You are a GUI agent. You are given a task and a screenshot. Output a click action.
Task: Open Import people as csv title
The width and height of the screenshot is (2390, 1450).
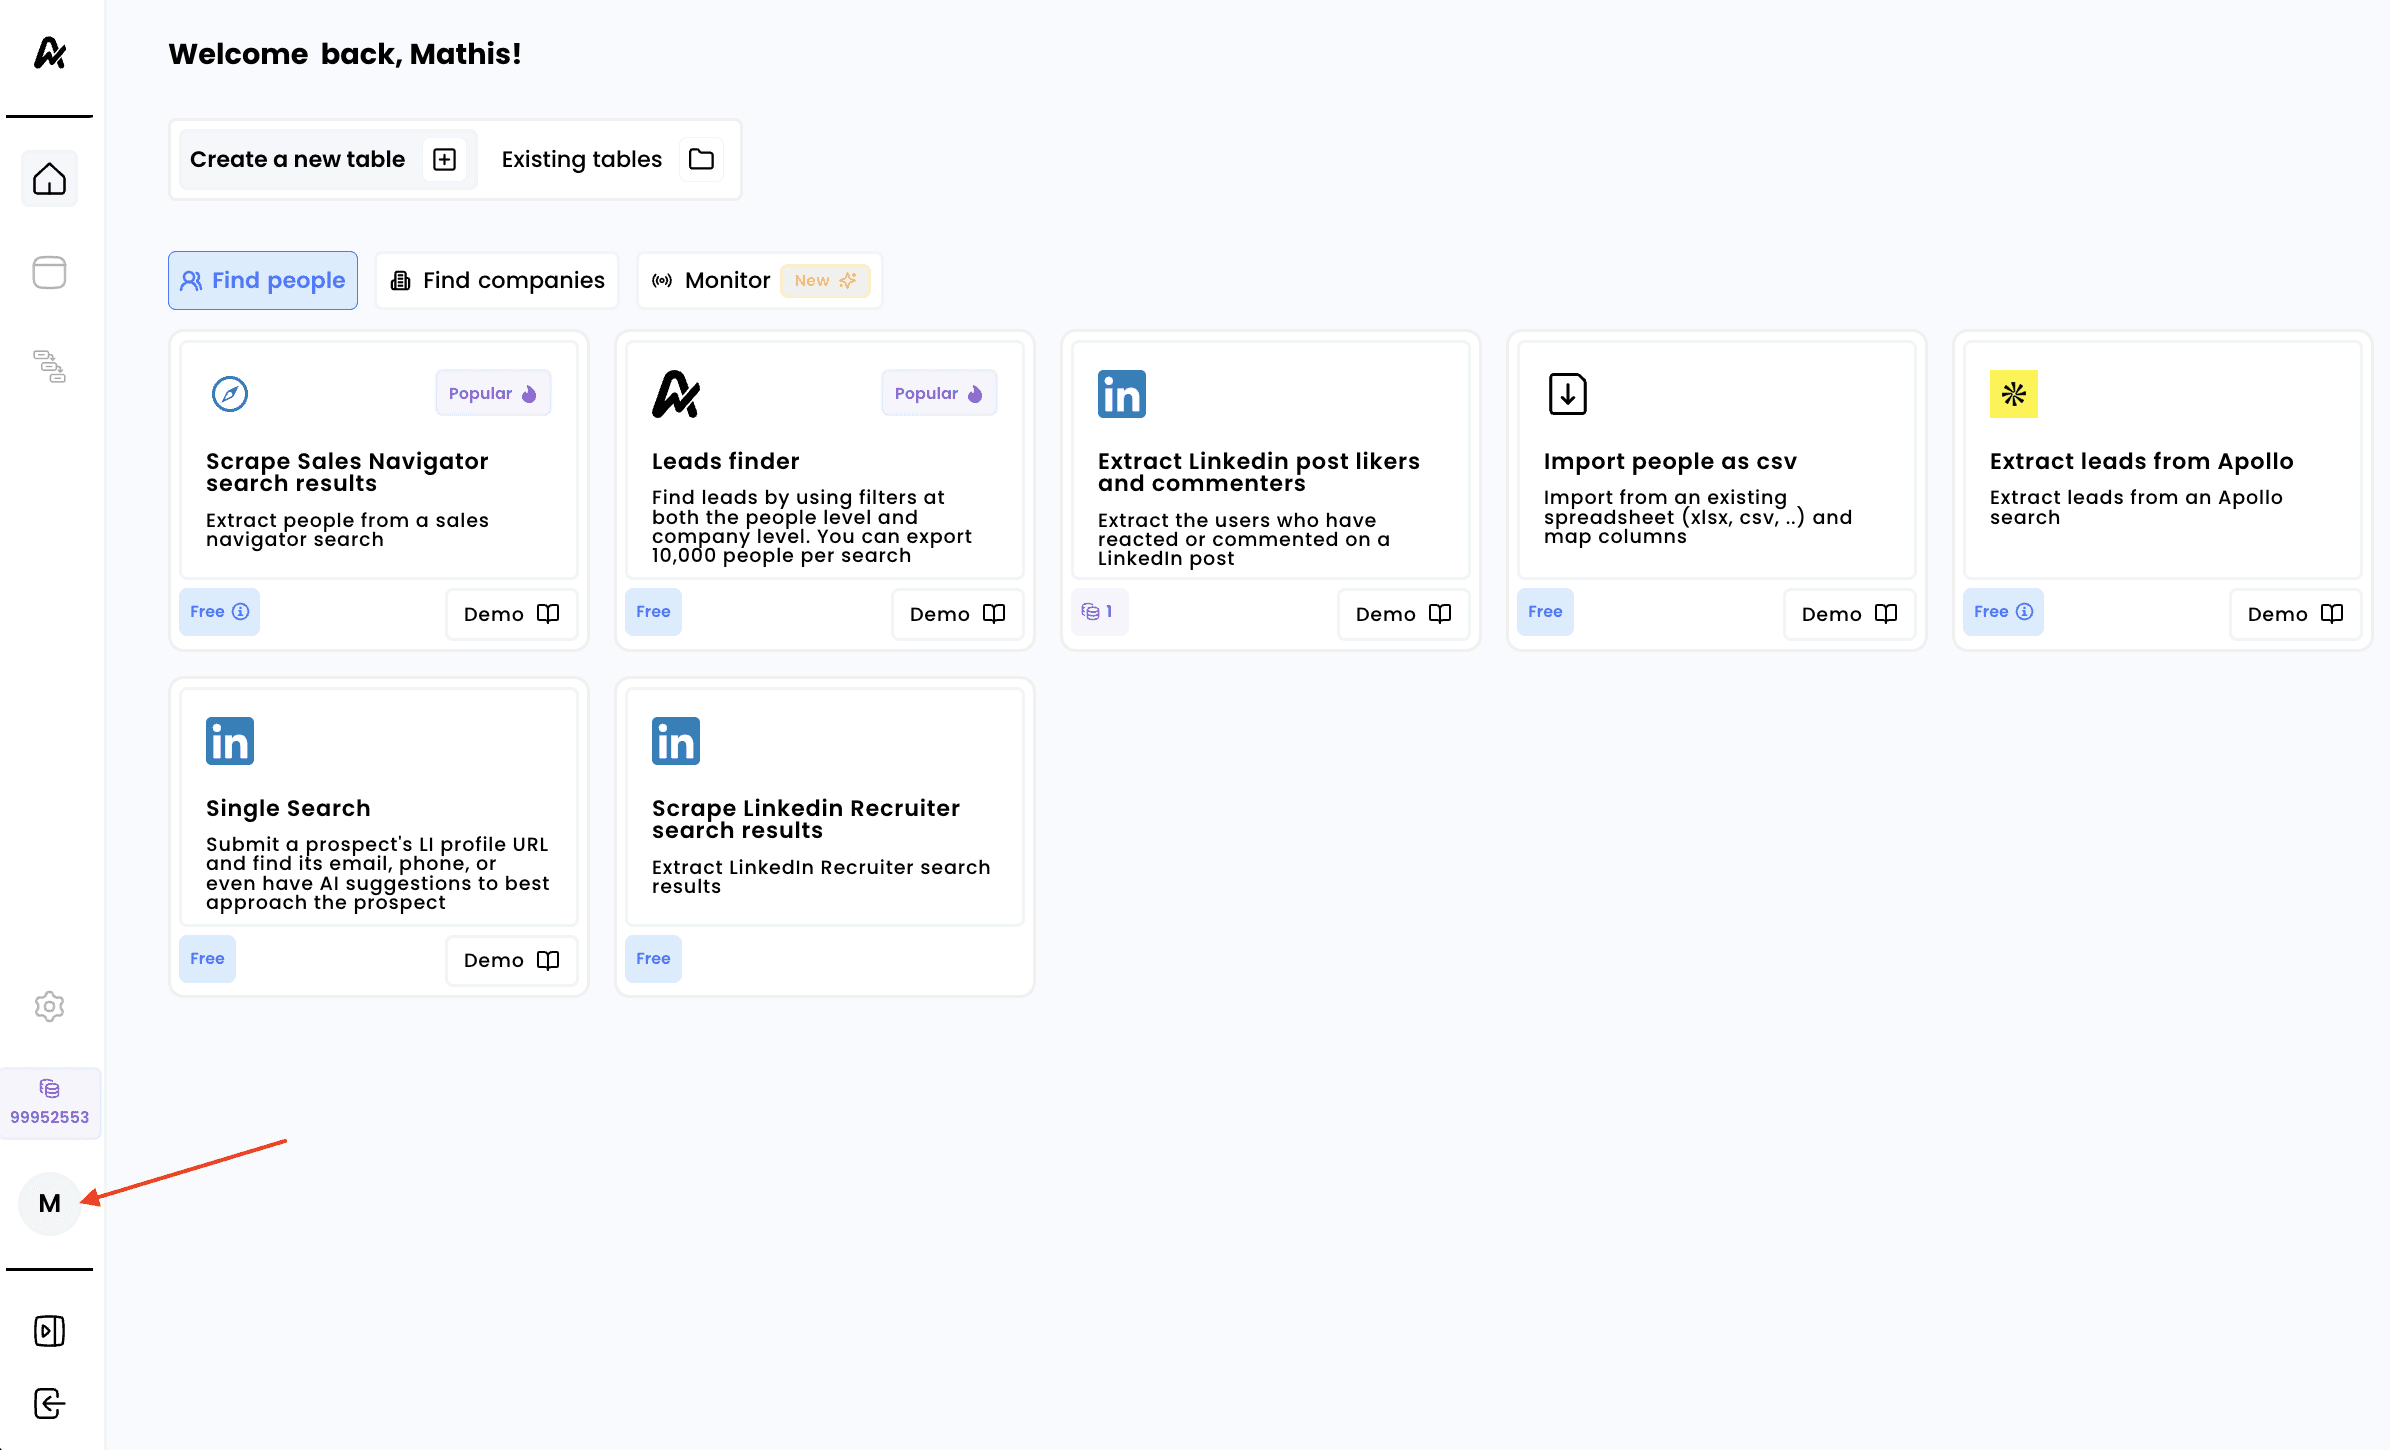click(x=1670, y=461)
